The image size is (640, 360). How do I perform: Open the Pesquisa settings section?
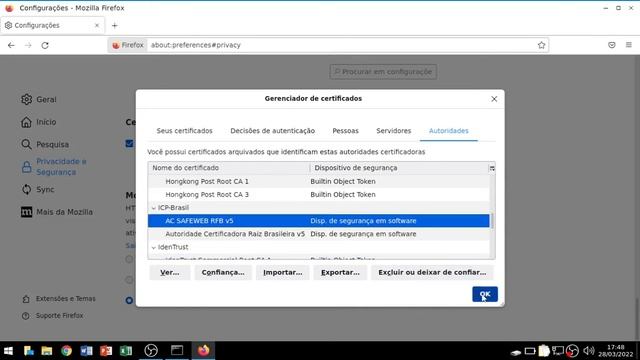pyautogui.click(x=45, y=144)
